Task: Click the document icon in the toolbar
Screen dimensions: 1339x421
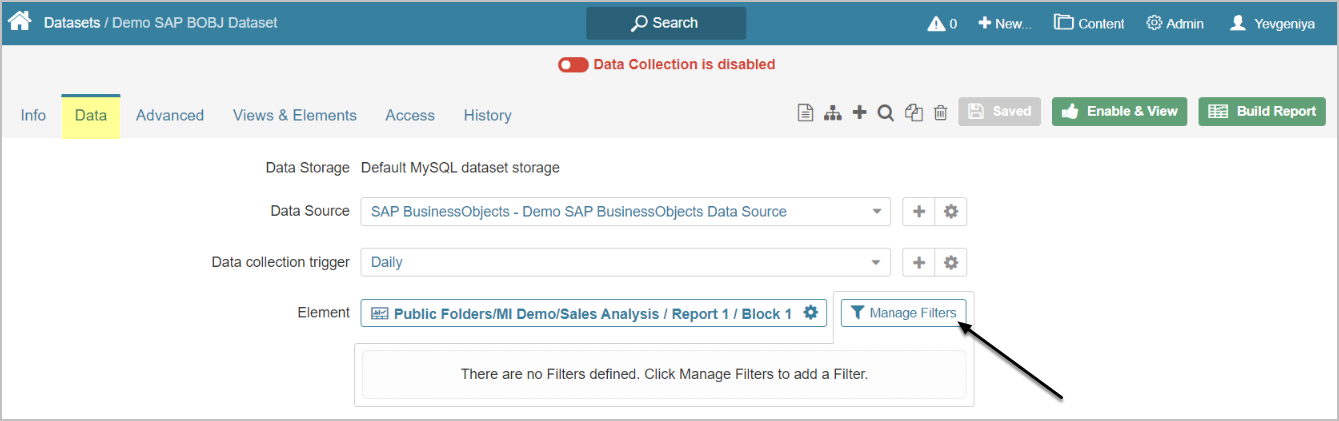Action: click(804, 113)
